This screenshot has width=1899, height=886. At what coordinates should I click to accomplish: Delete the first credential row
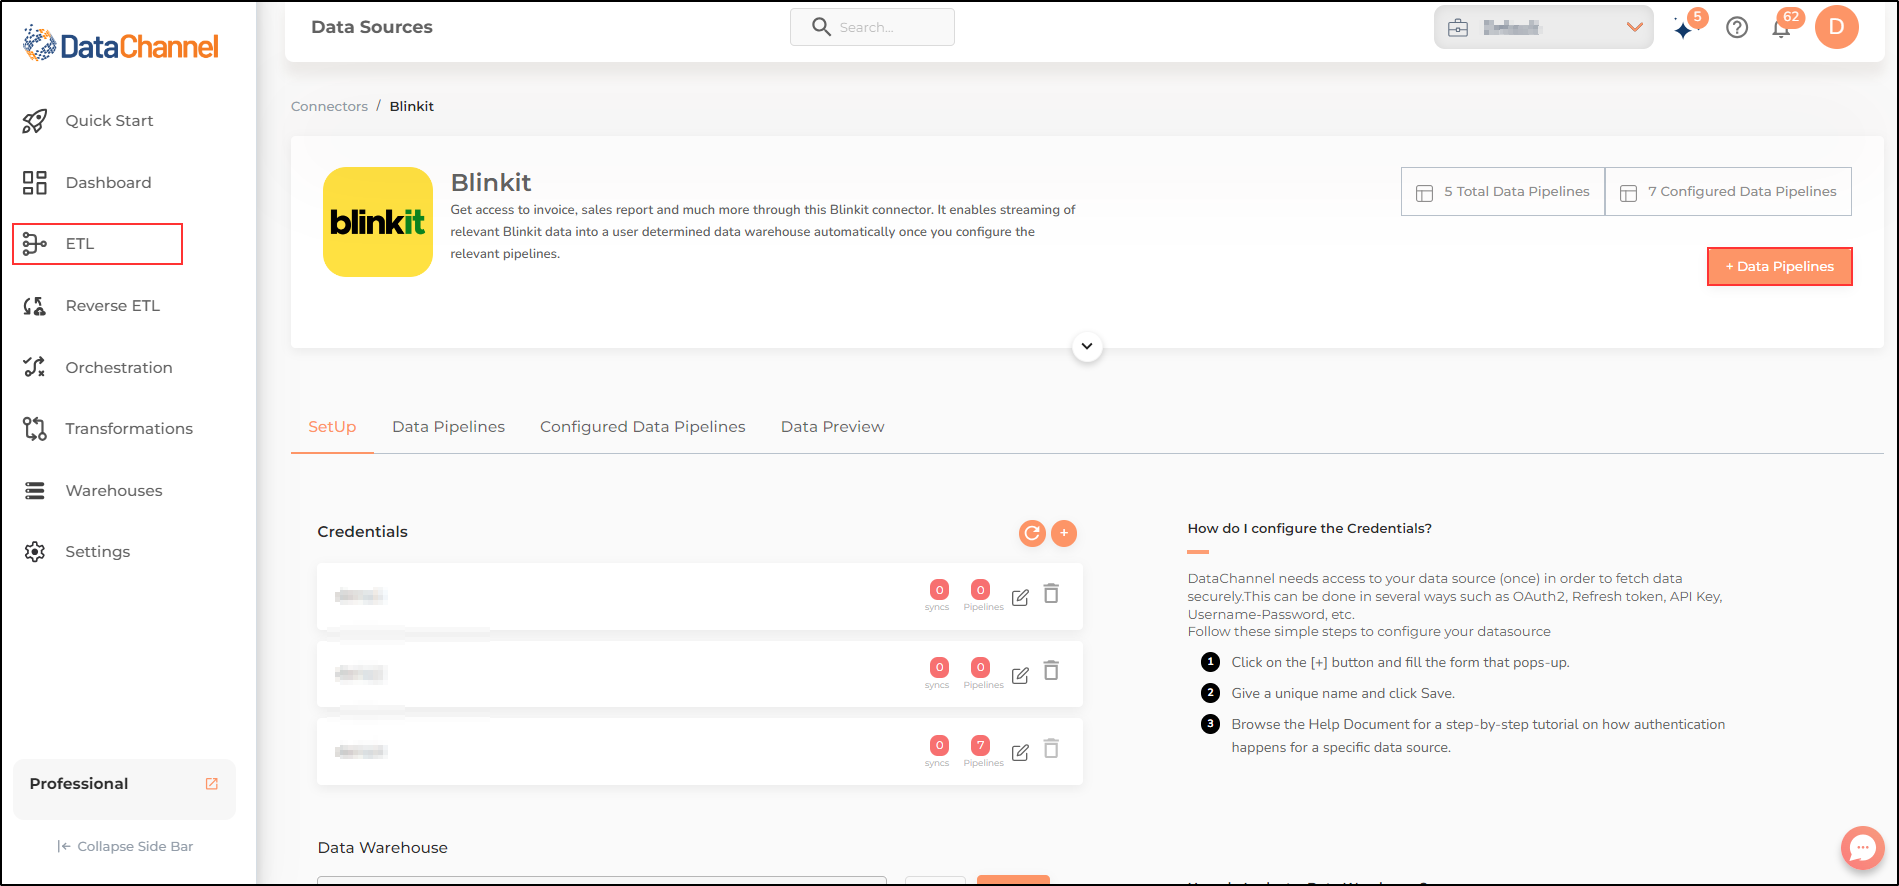pyautogui.click(x=1051, y=594)
